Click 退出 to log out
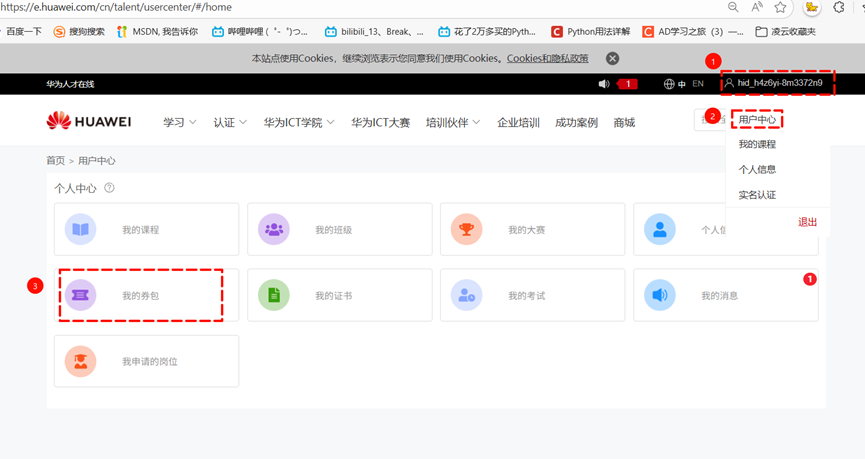The image size is (865, 459). [x=807, y=222]
